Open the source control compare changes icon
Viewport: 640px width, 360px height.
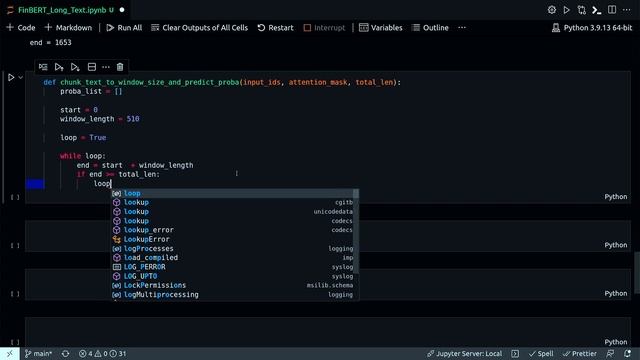pos(582,10)
